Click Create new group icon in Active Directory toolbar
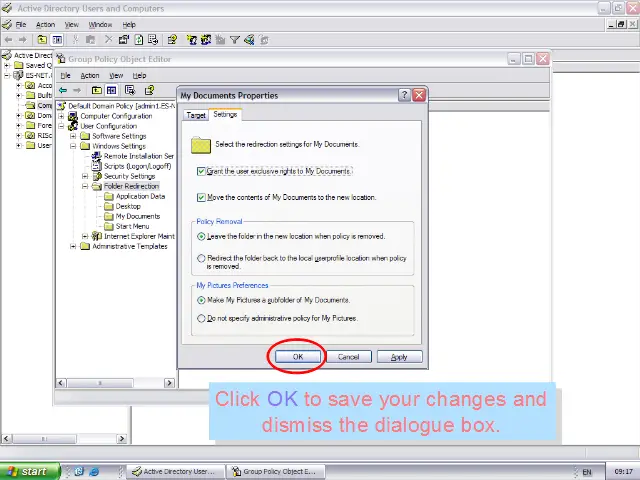The height and width of the screenshot is (480, 640). pos(206,40)
